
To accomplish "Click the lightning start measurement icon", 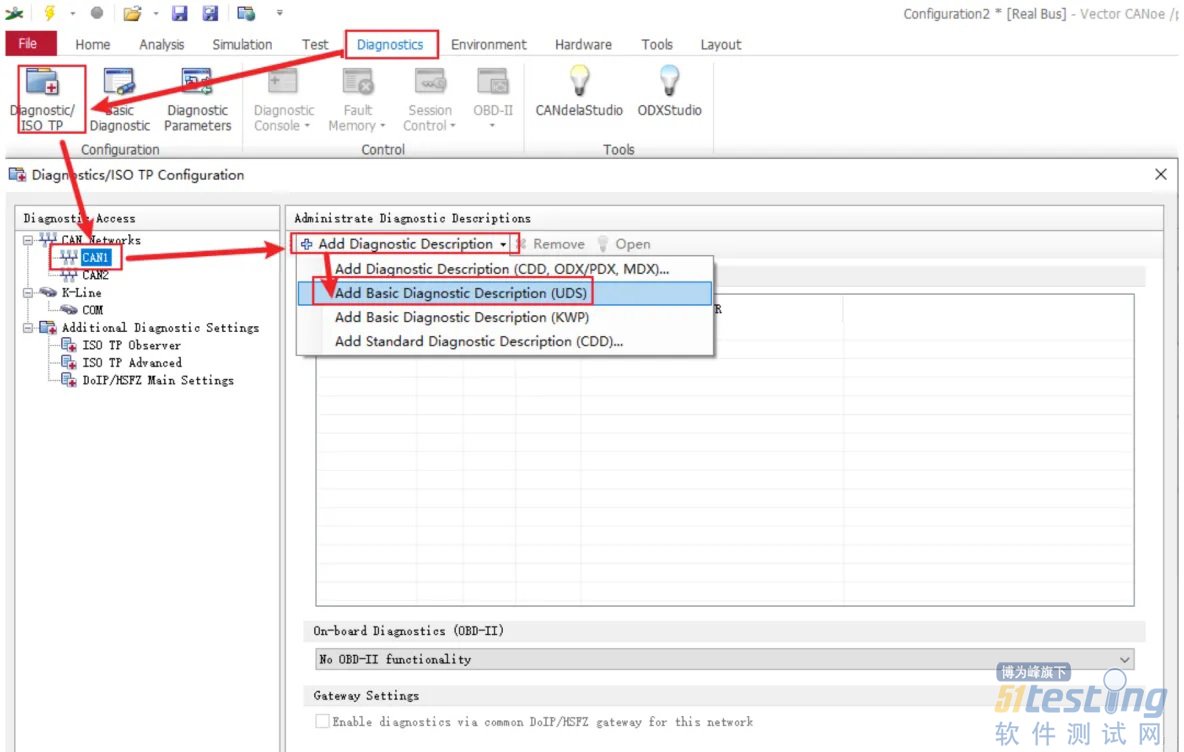I will pos(50,13).
